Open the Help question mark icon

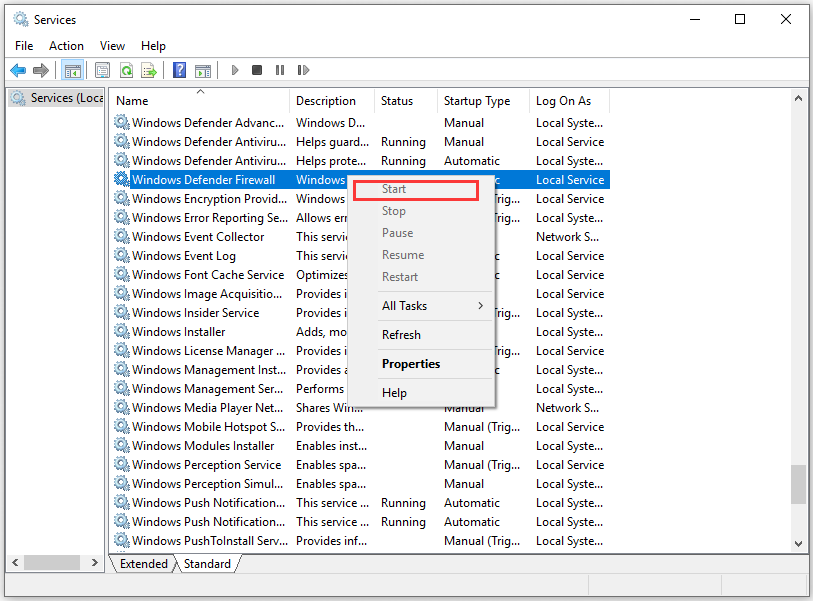click(179, 70)
